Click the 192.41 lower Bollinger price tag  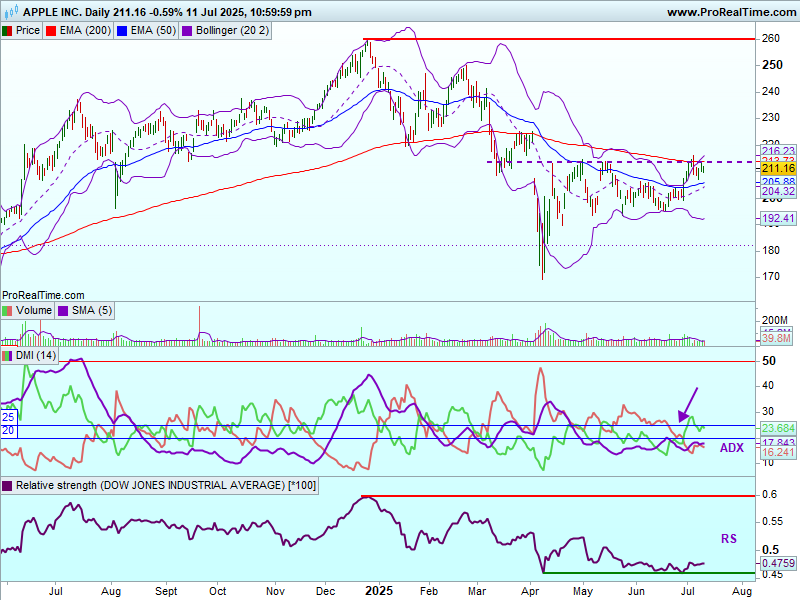tap(776, 218)
